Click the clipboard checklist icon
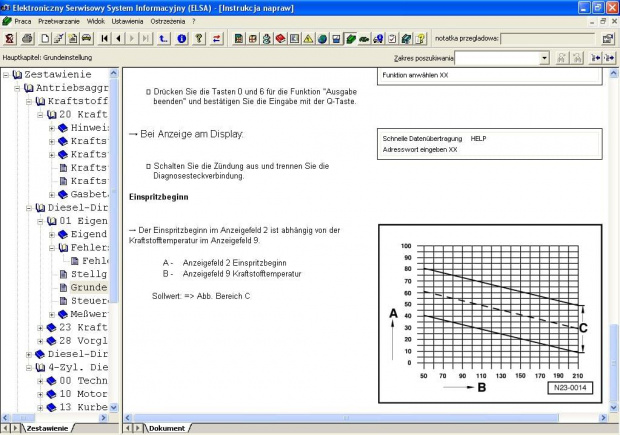The image size is (620, 435). coord(392,38)
